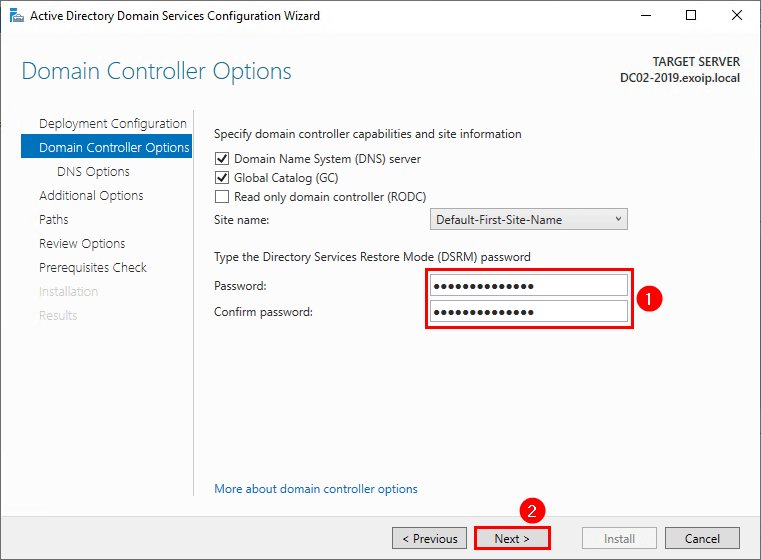761x560 pixels.
Task: Select Domain Controller Options in sidebar
Action: (106, 147)
